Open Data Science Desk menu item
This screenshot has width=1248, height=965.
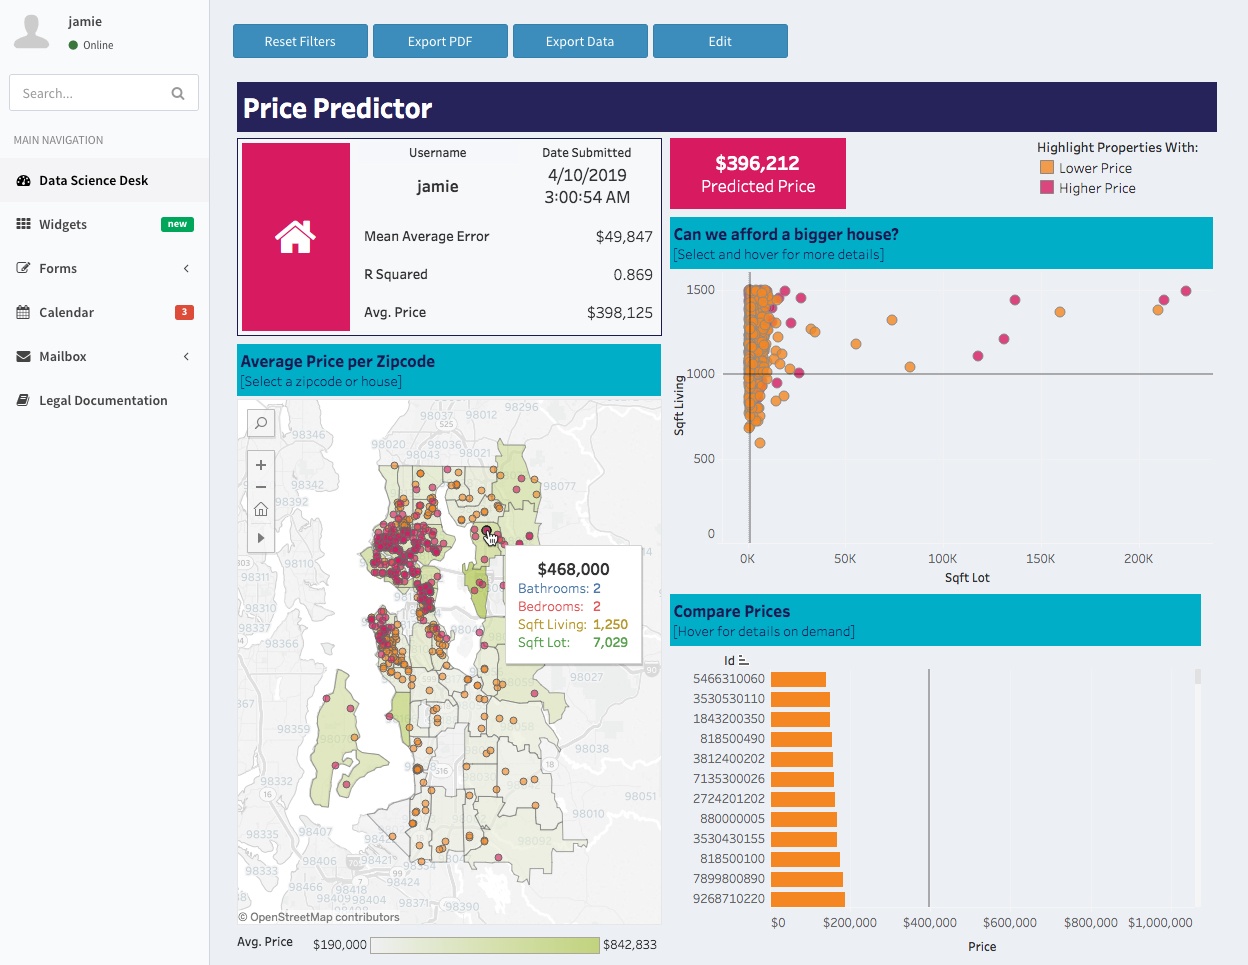click(x=93, y=181)
